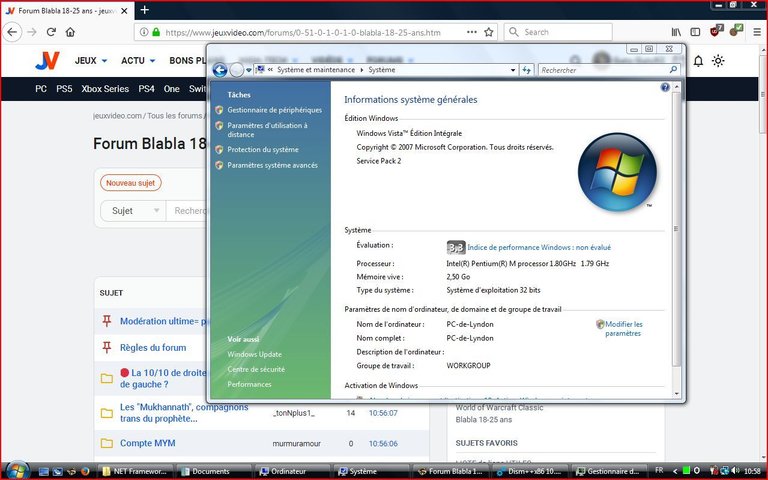The height and width of the screenshot is (480, 768).
Task: Click Modifier les paramètres link
Action: pyautogui.click(x=624, y=329)
